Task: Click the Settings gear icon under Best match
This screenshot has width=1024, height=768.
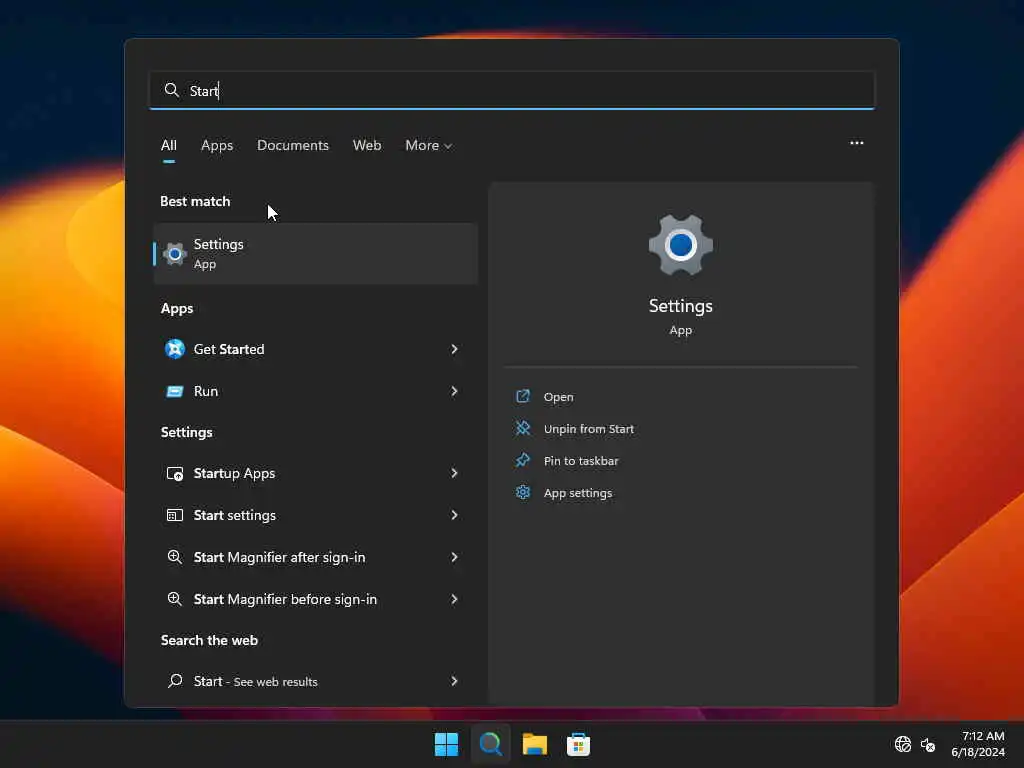Action: [x=174, y=254]
